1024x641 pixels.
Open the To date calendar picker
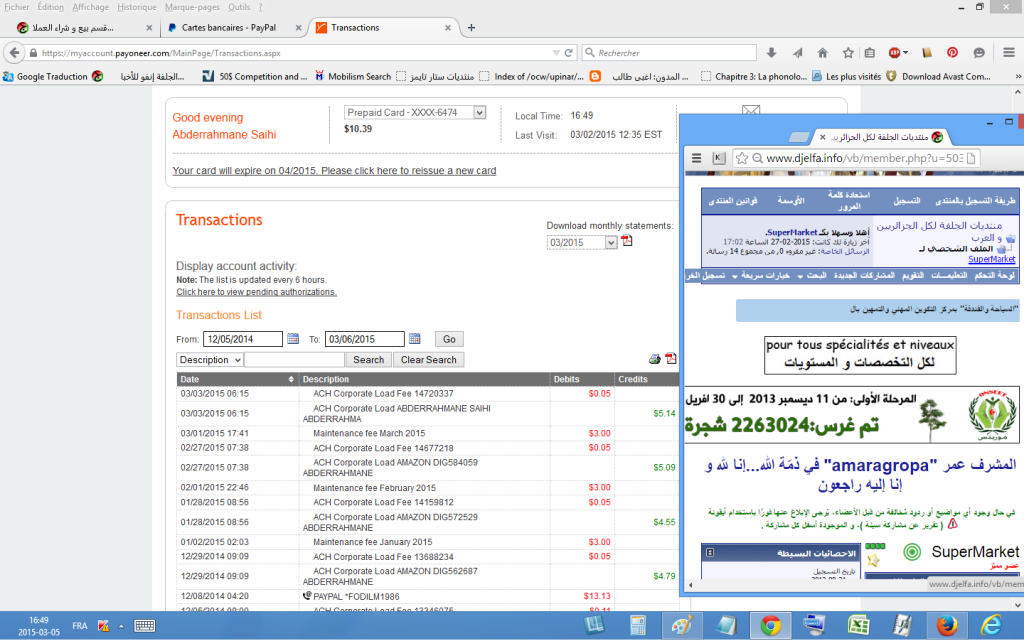[x=415, y=339]
